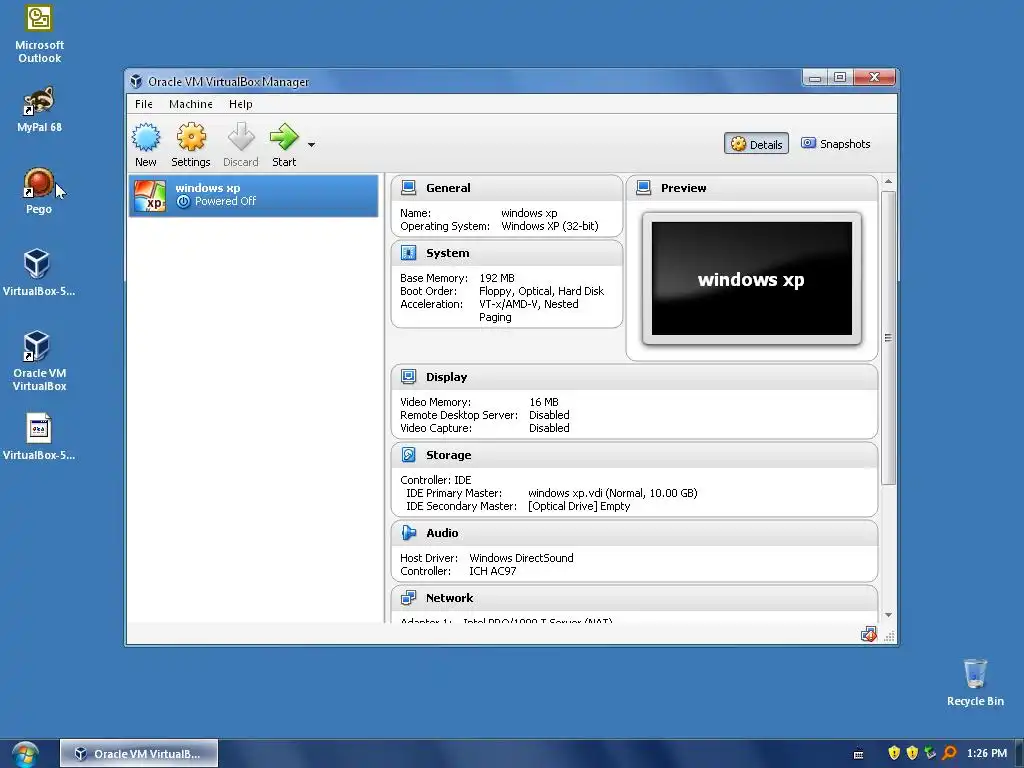Screen dimensions: 1024x768
Task: Open the Machine menu
Action: 191,104
